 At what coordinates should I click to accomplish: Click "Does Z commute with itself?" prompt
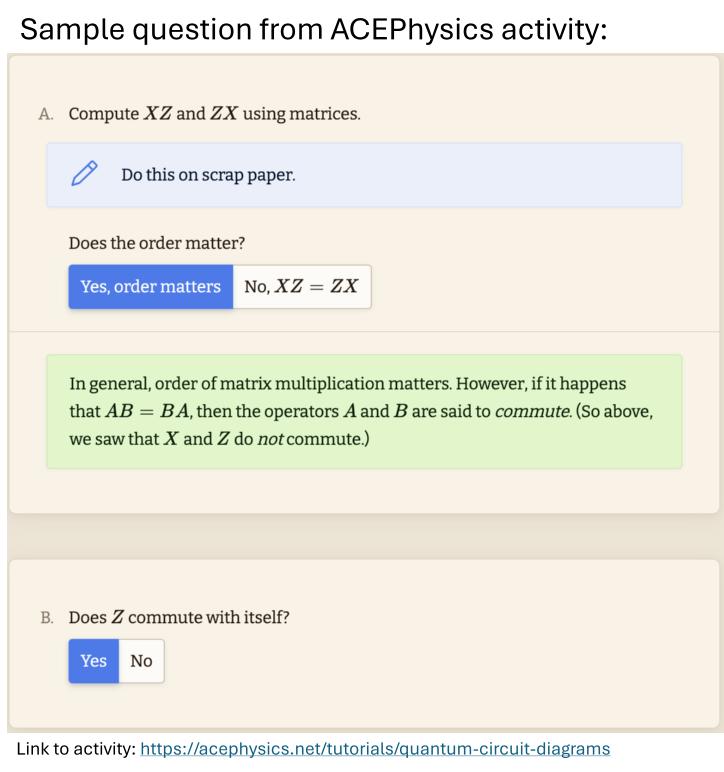coord(179,617)
